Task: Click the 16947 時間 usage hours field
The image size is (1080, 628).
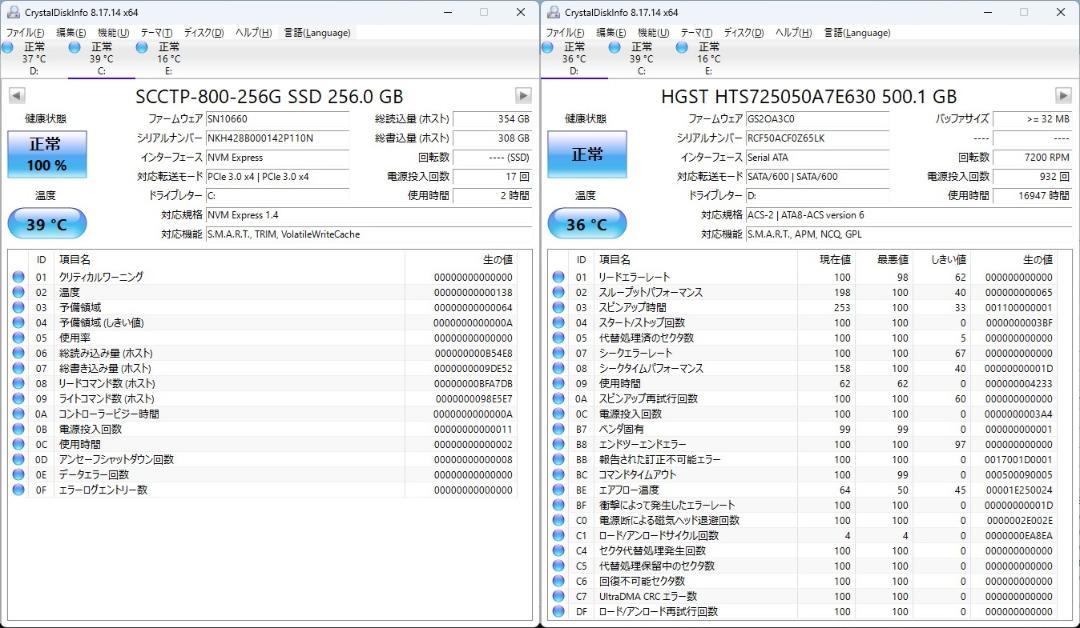Action: pyautogui.click(x=1032, y=196)
